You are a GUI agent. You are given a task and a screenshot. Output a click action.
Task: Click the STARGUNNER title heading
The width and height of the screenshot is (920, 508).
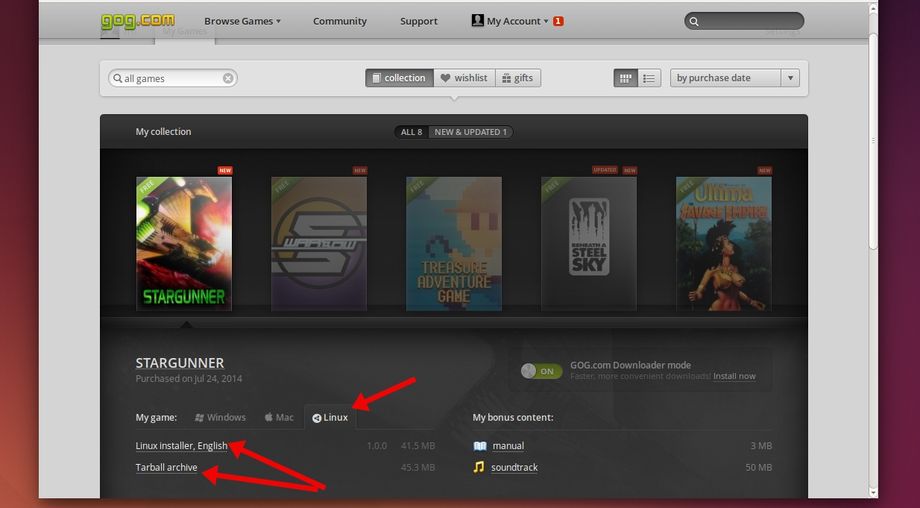(x=180, y=363)
